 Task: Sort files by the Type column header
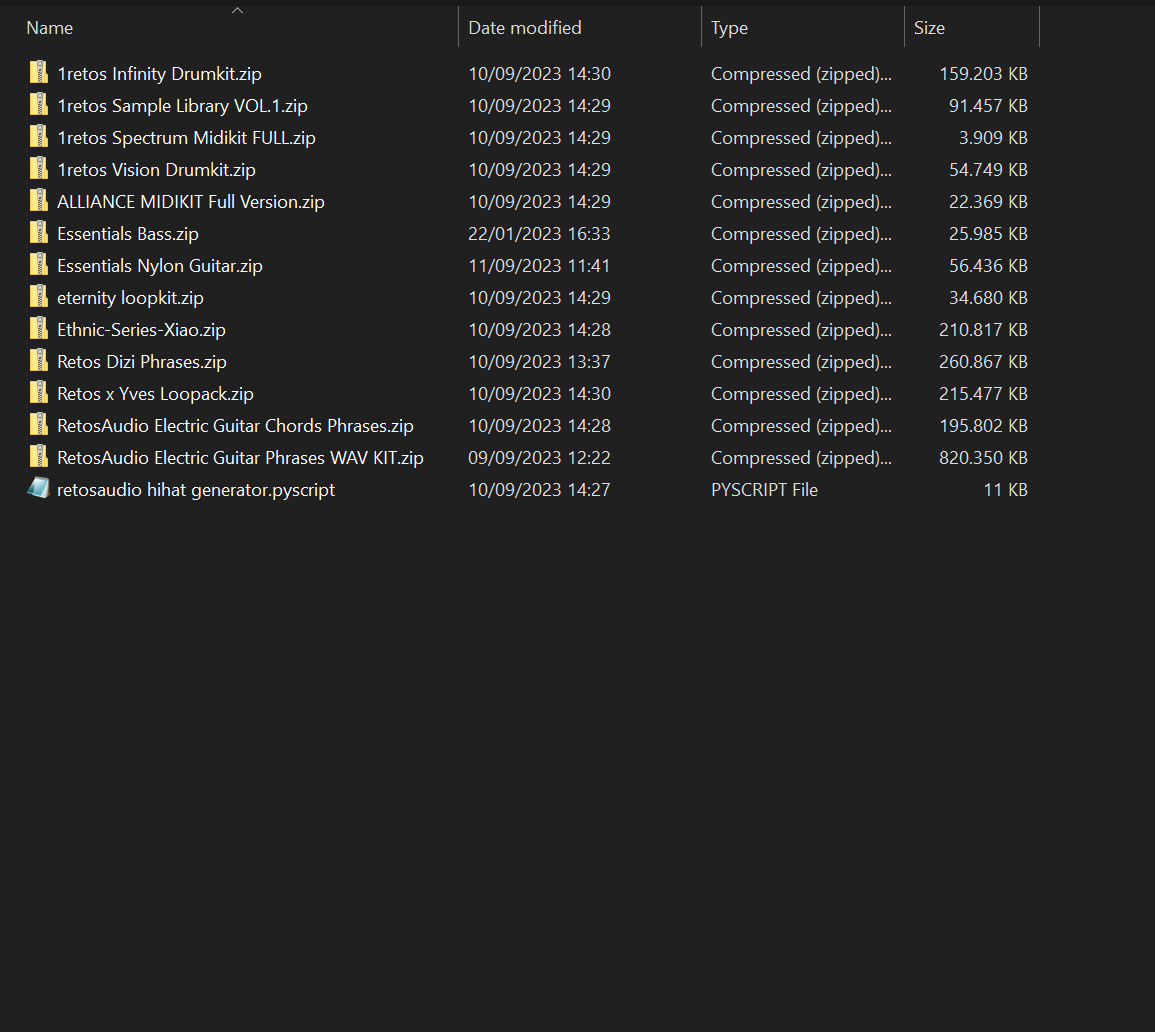(729, 28)
